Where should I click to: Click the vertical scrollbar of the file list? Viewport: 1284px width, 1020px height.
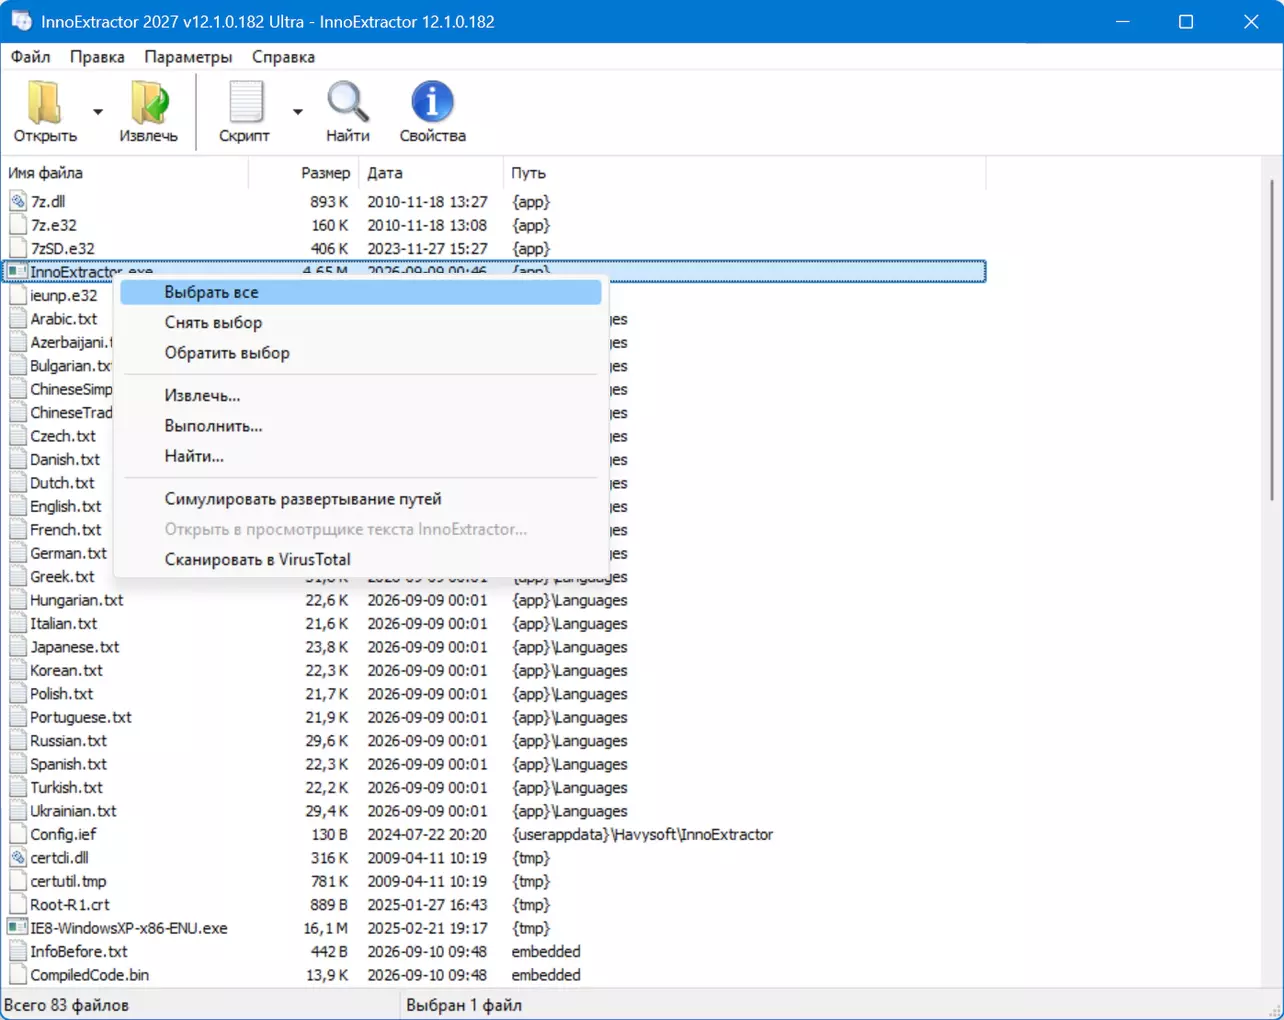1273,340
